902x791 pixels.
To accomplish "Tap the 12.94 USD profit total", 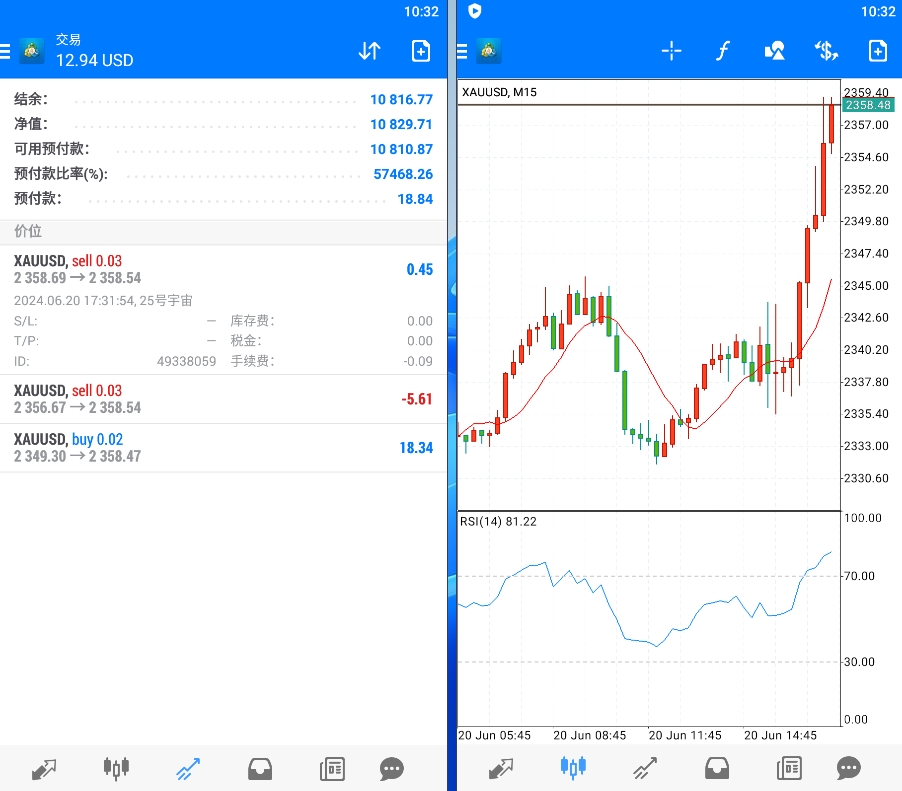I will [x=94, y=60].
